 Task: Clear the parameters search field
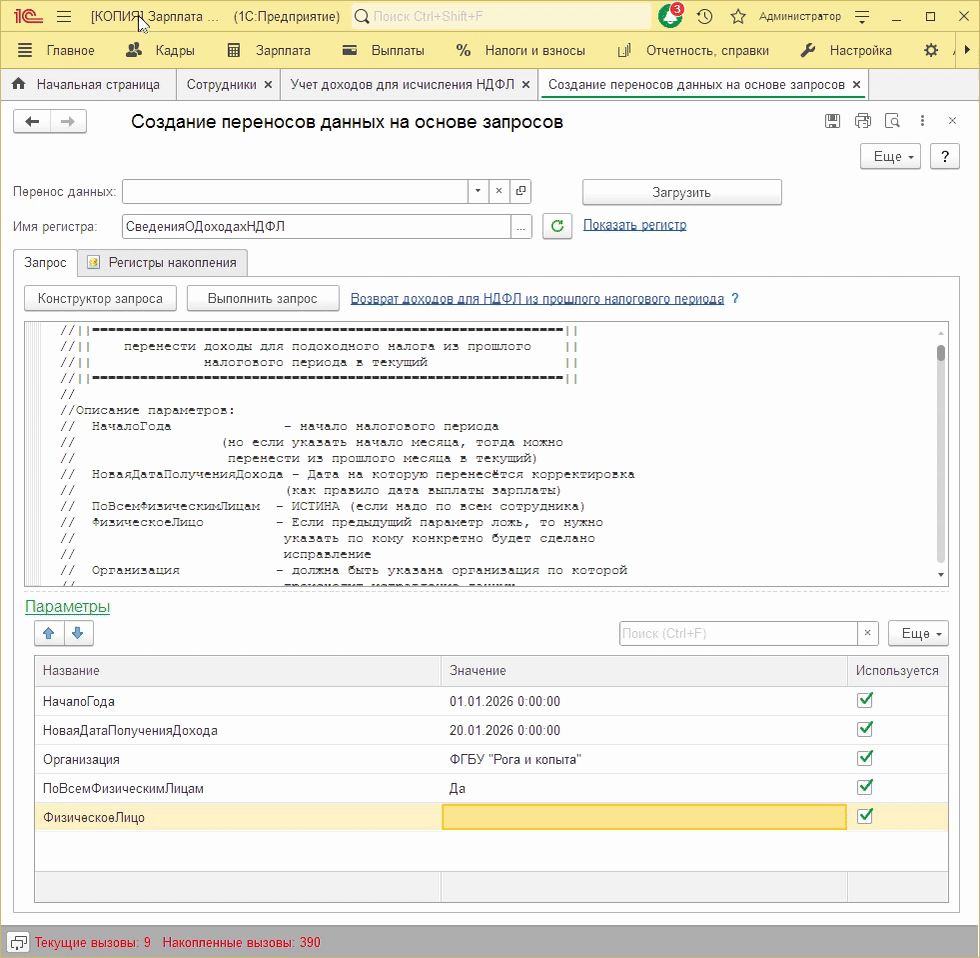pyautogui.click(x=868, y=633)
